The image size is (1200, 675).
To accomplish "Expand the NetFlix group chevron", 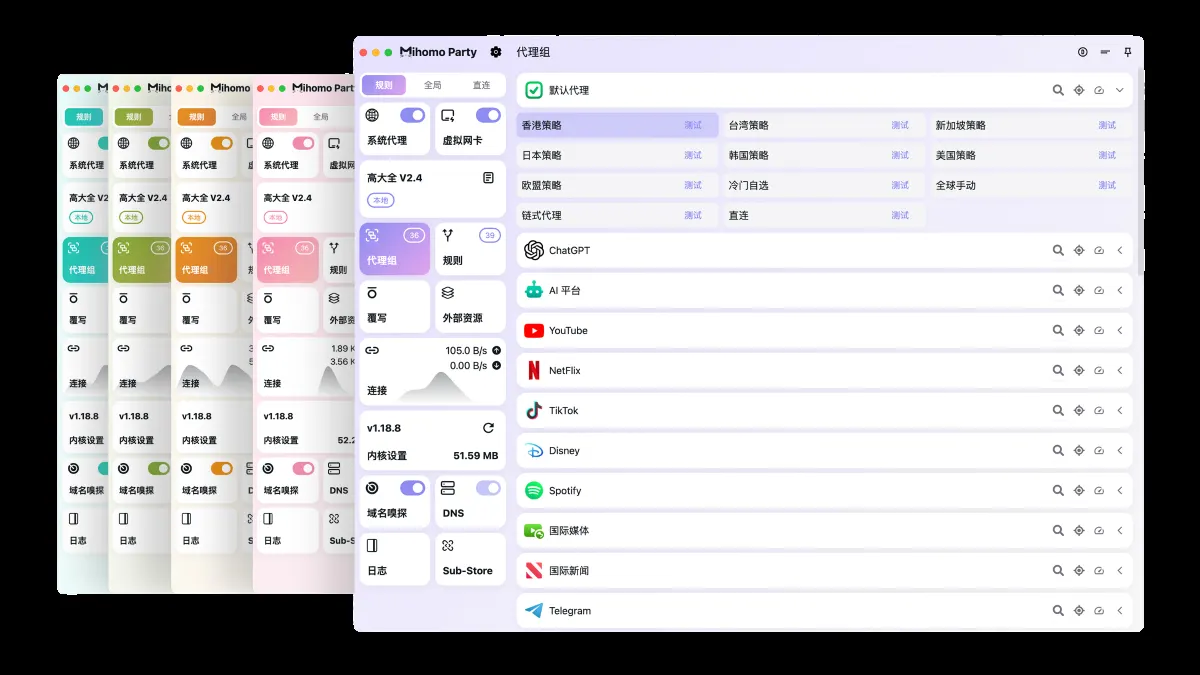I will [1120, 370].
